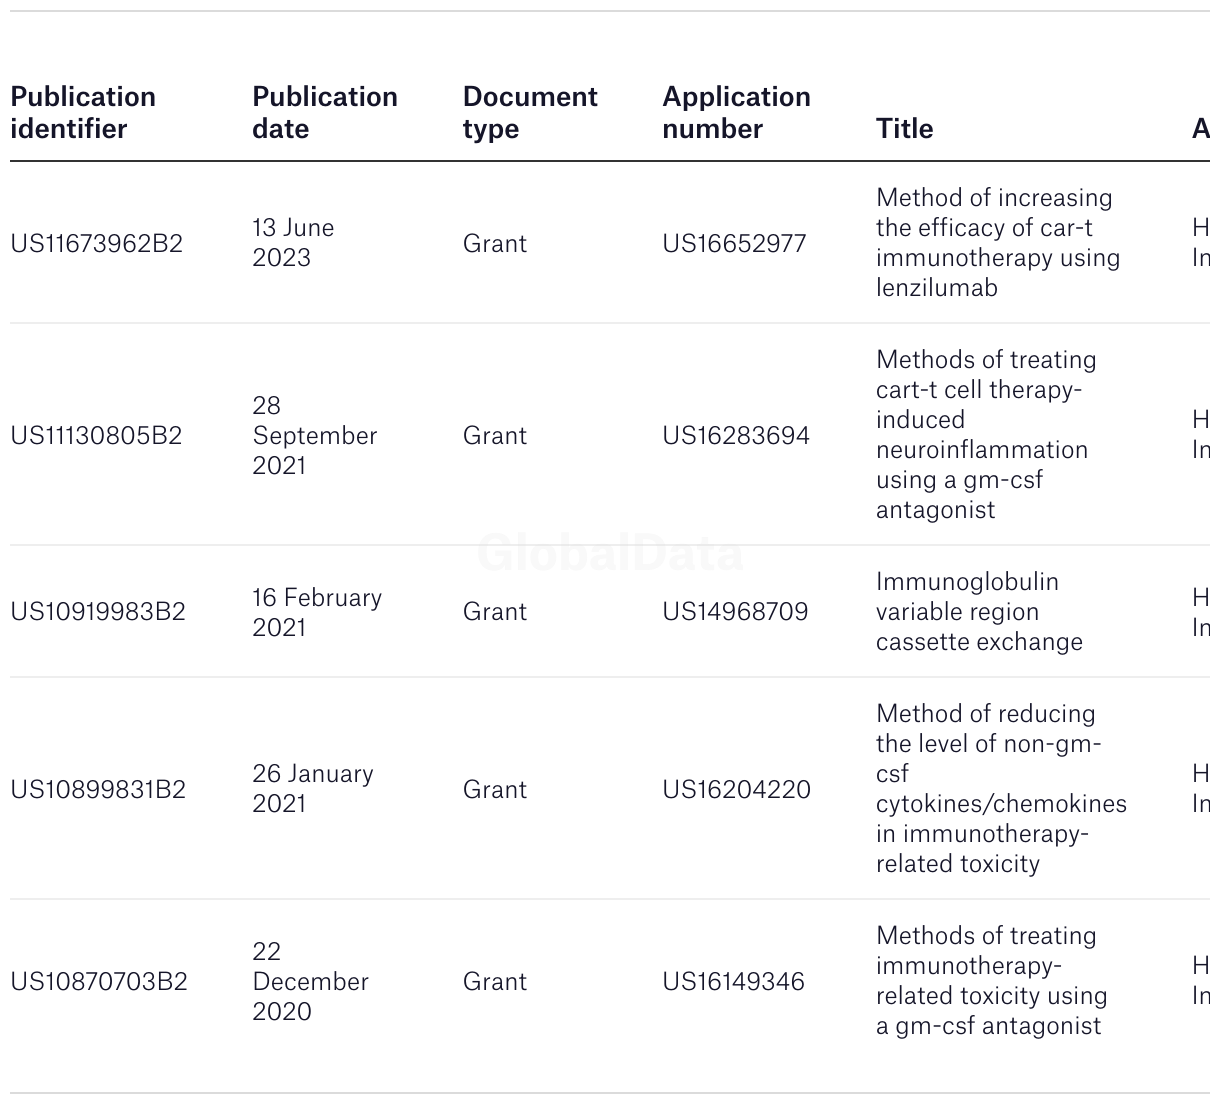Click application number US14968709
Image resolution: width=1220 pixels, height=1104 pixels.
point(735,612)
